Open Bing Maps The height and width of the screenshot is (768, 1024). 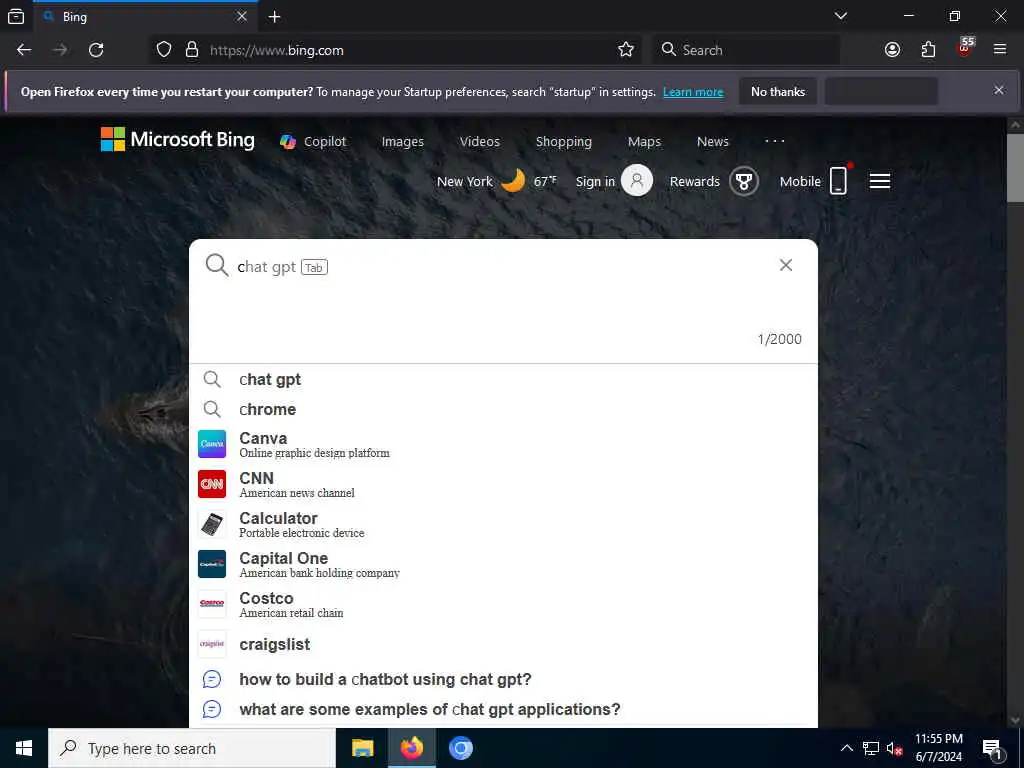point(644,142)
